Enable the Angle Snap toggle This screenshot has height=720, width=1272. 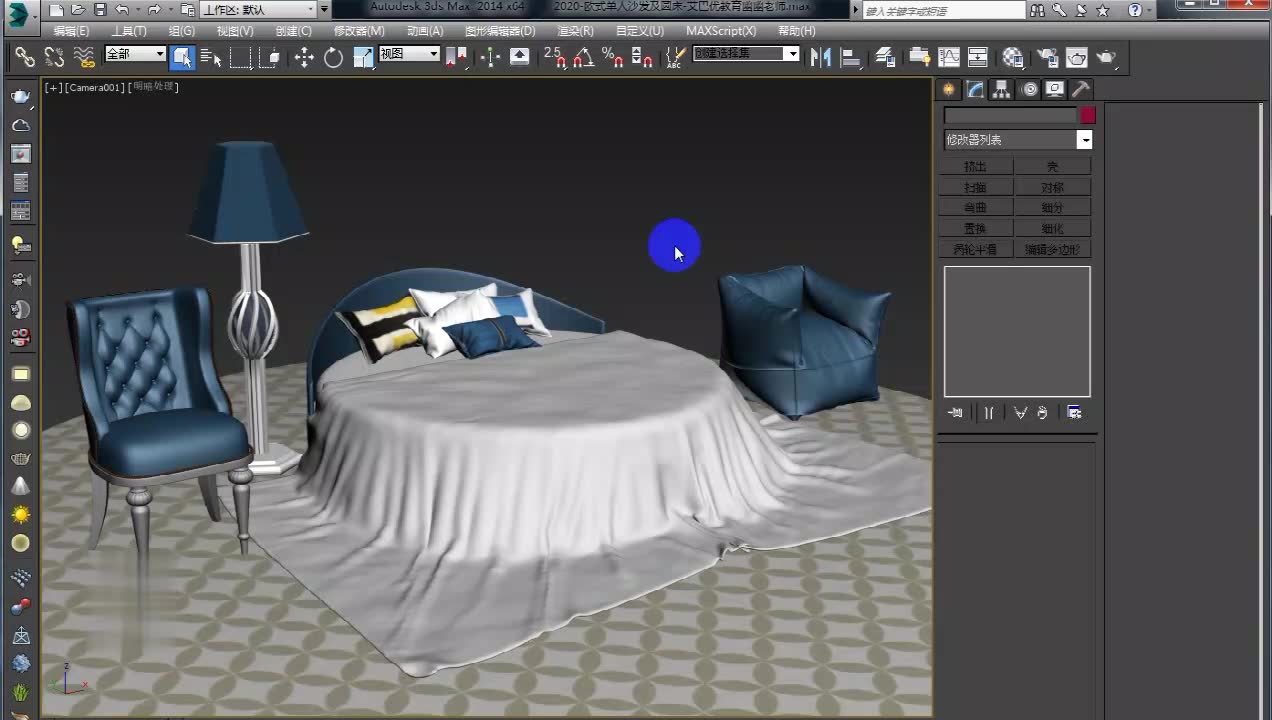585,57
